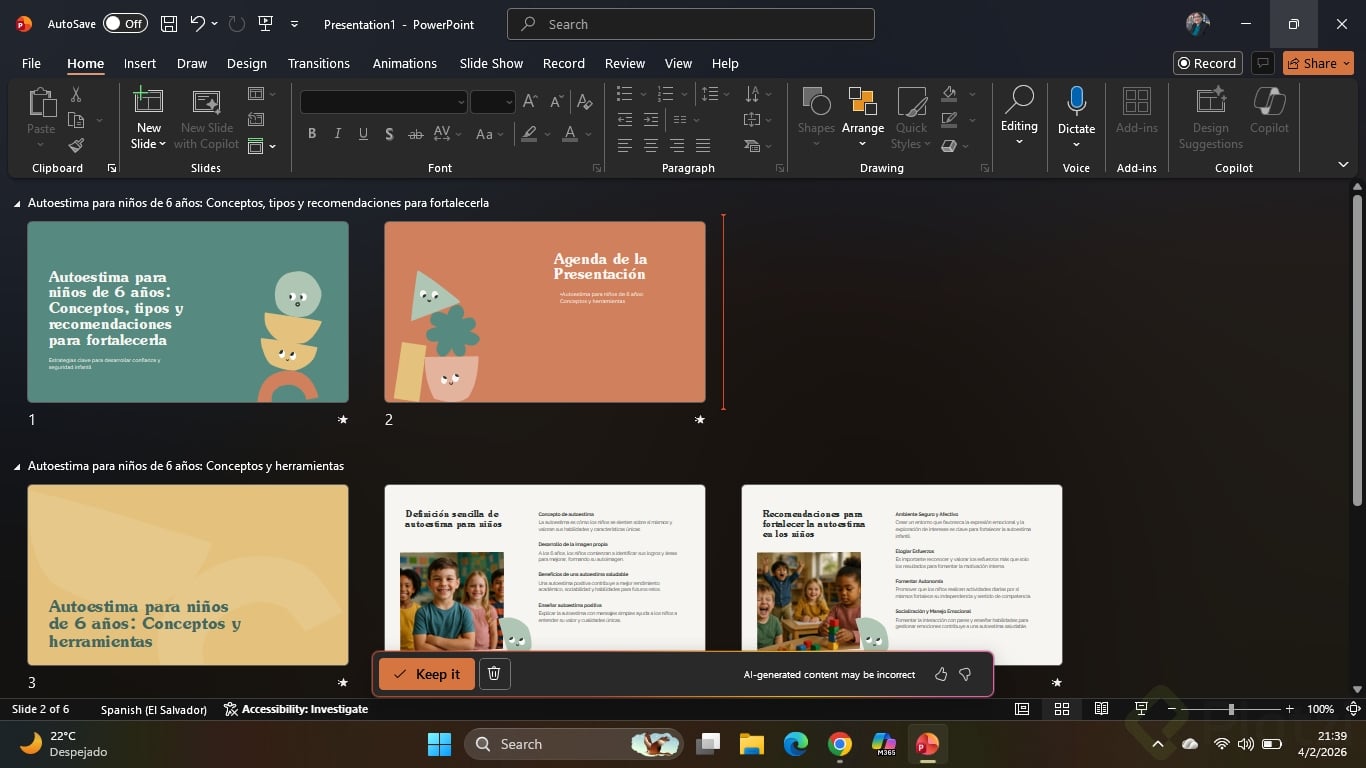
Task: Click the Save icon in title bar
Action: [169, 24]
